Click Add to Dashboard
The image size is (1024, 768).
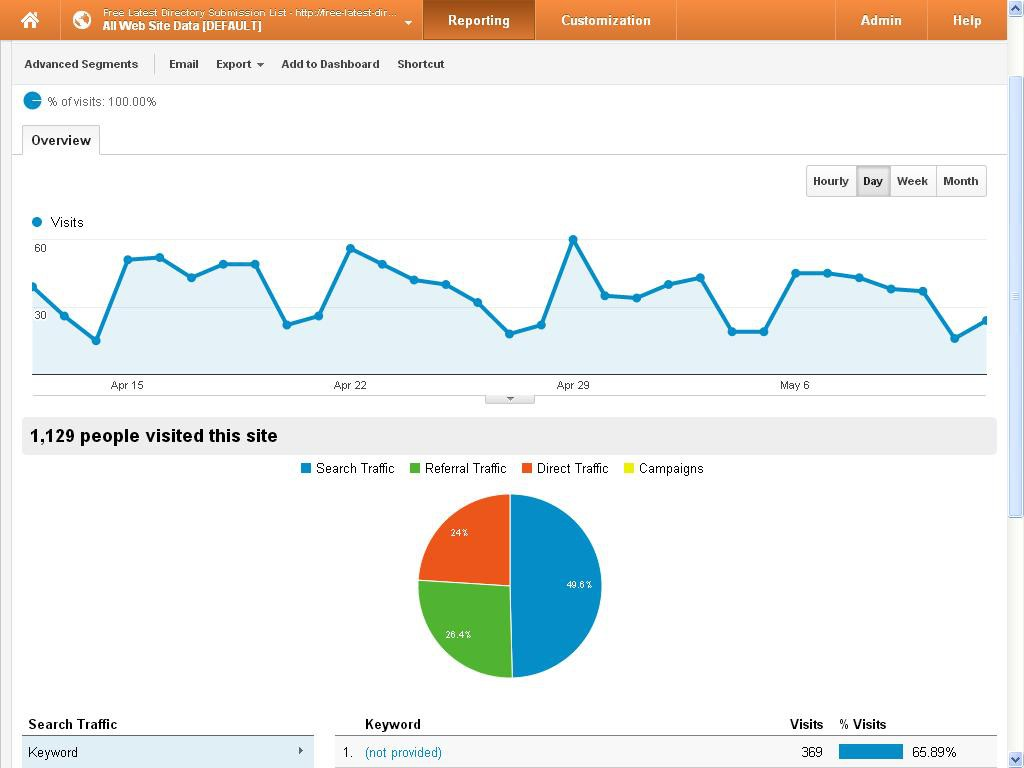[x=330, y=64]
